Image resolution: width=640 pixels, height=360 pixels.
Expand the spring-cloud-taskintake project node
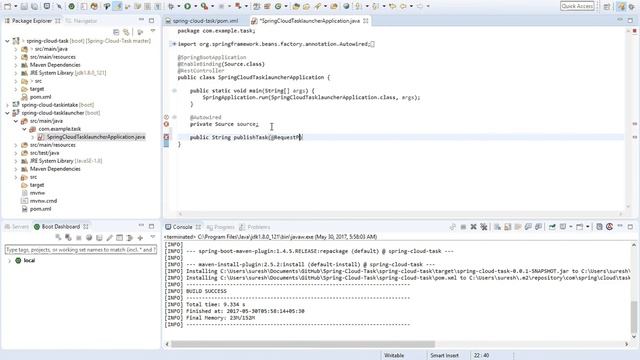pos(7,105)
